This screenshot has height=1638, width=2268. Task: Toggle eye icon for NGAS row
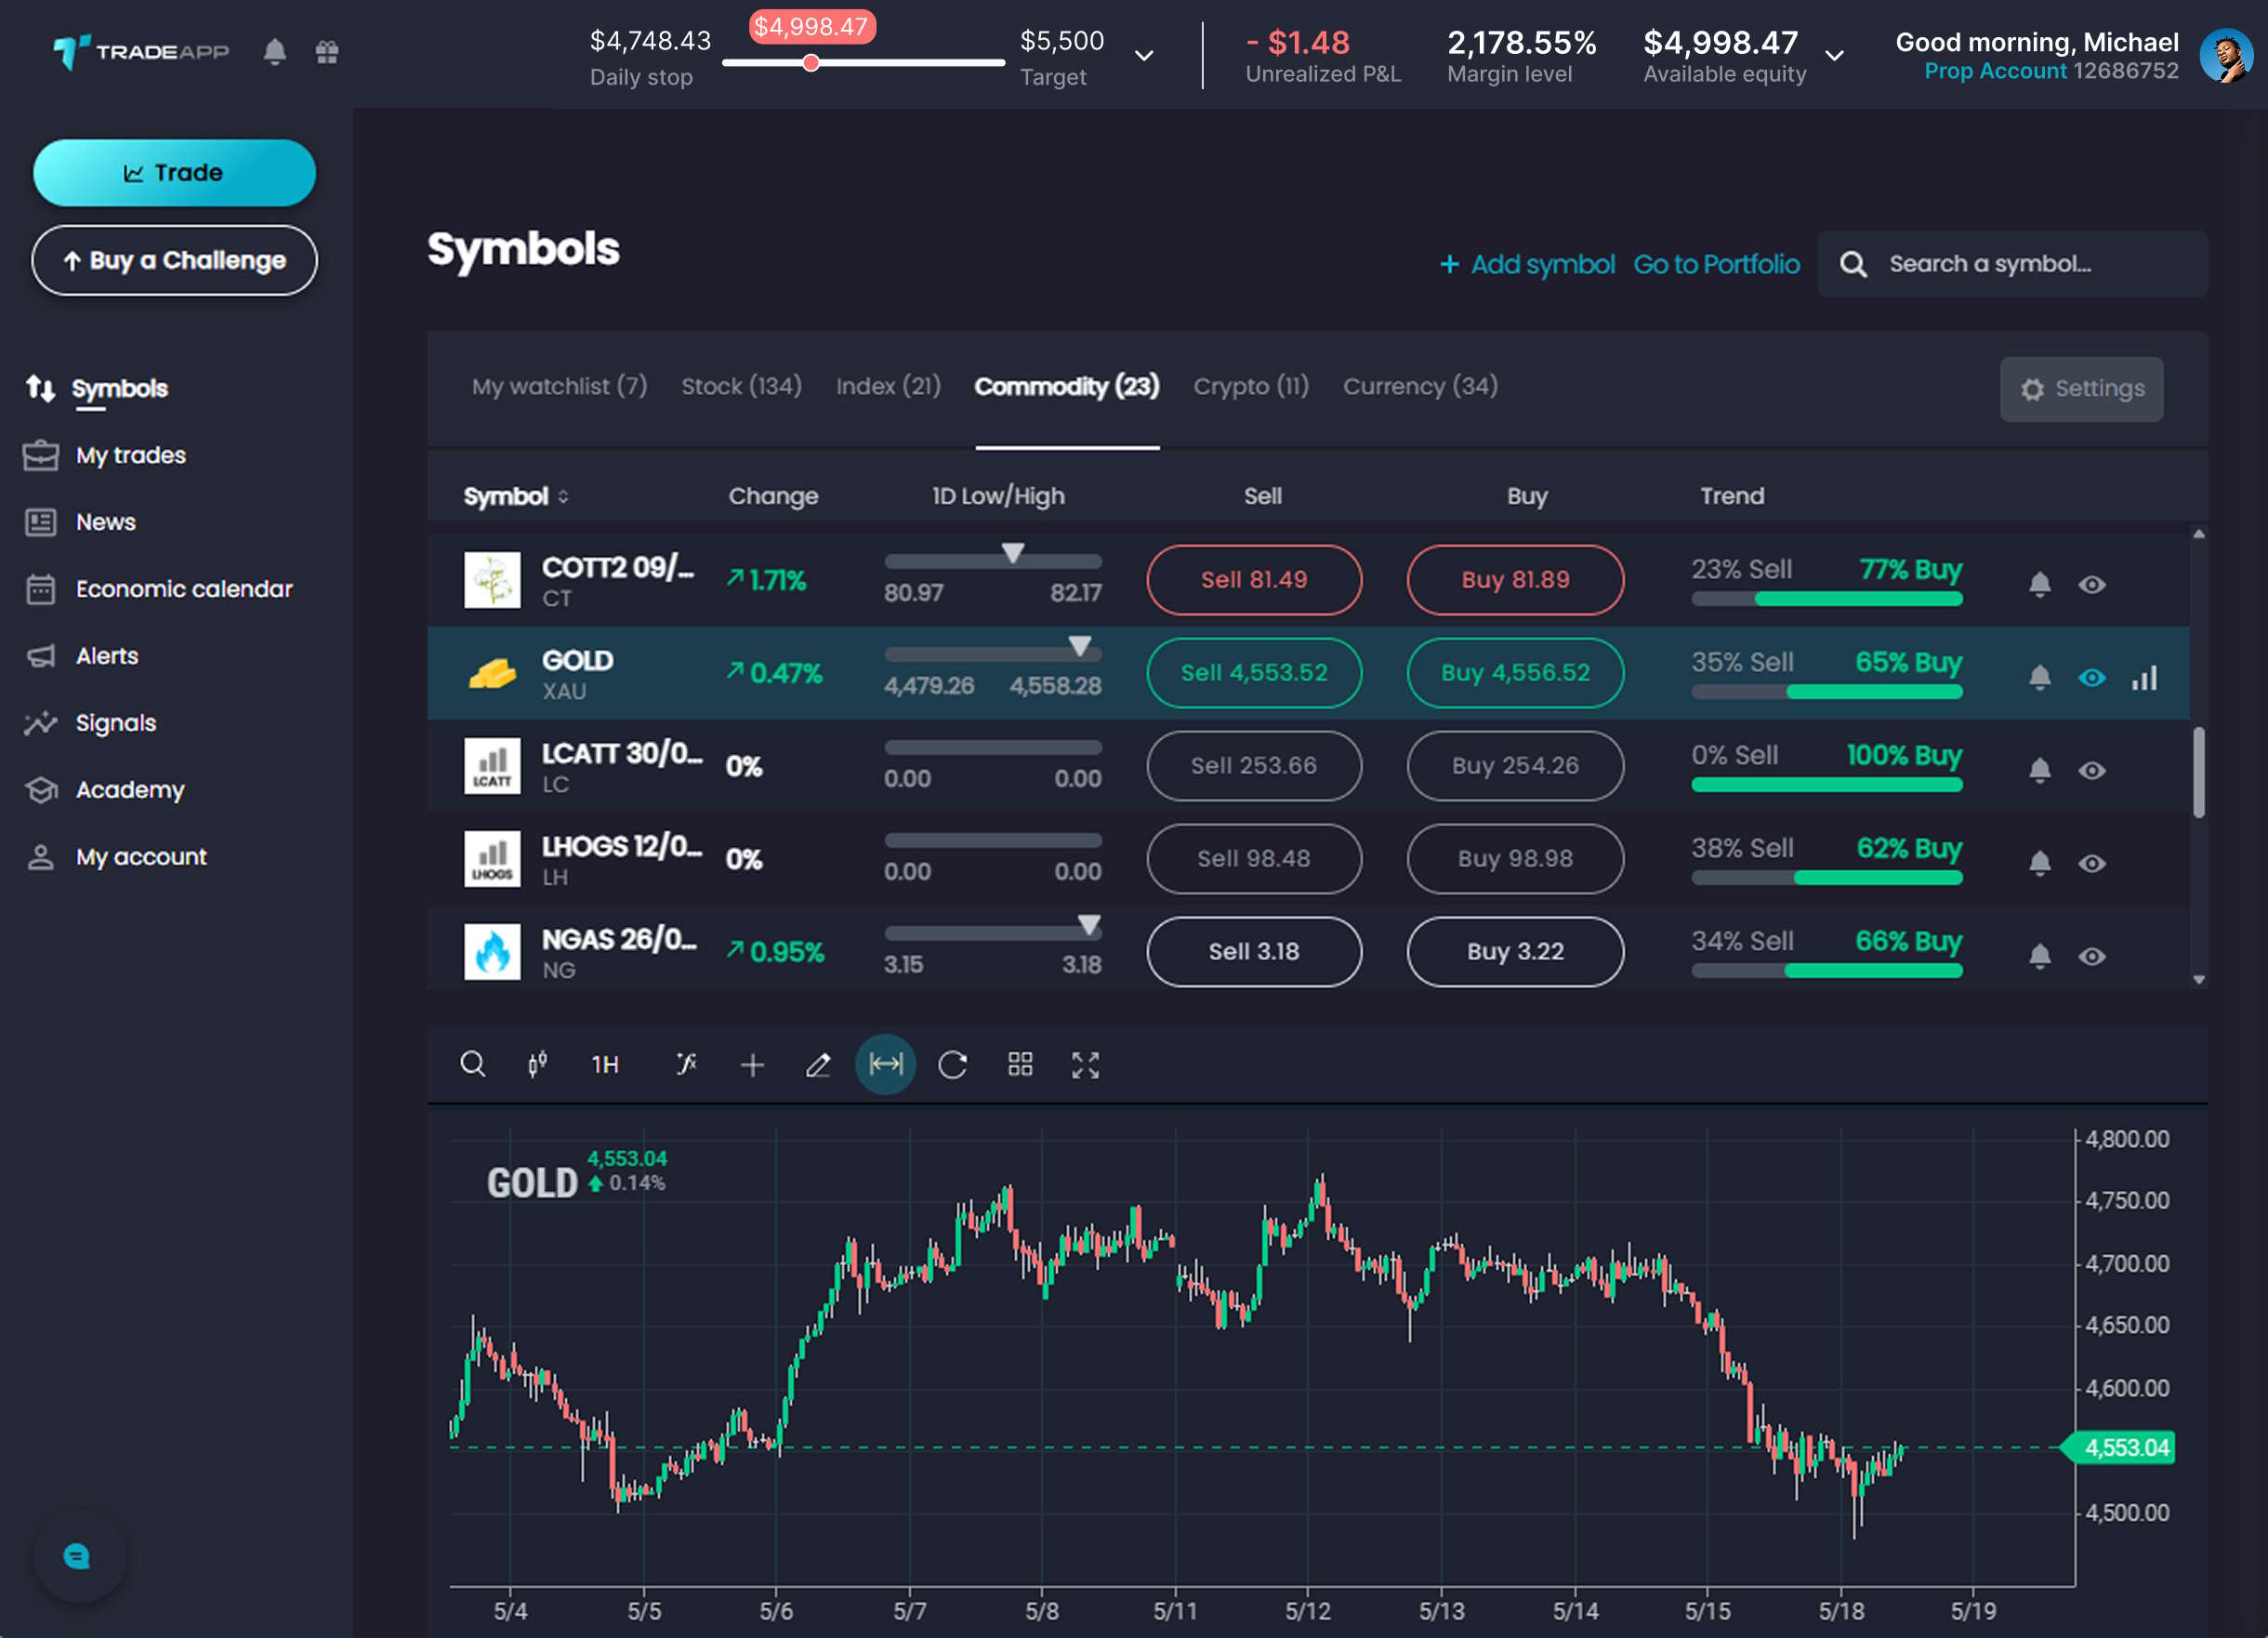click(x=2092, y=957)
